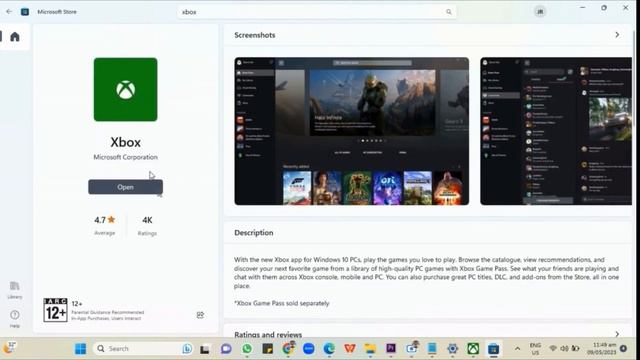This screenshot has width=640, height=360.
Task: Go back using the back arrow
Action: pos(9,12)
